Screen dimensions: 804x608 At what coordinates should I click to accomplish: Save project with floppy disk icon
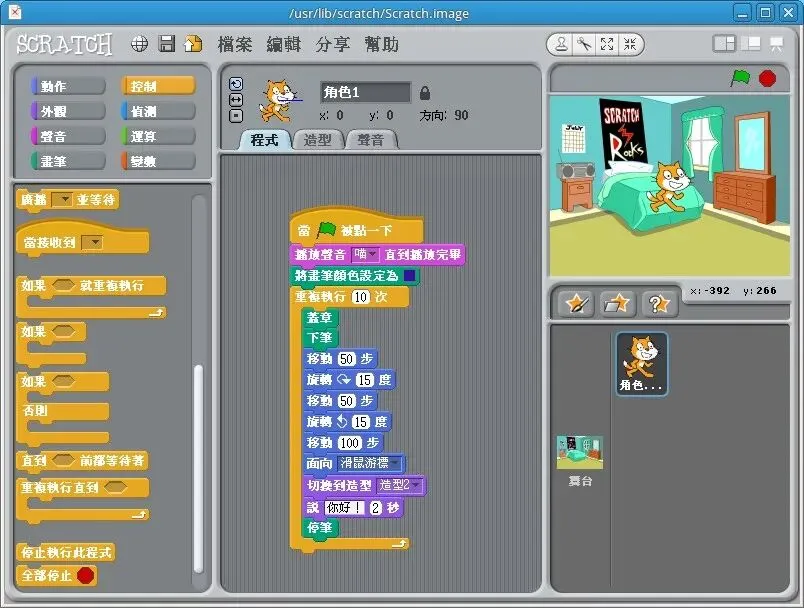167,44
